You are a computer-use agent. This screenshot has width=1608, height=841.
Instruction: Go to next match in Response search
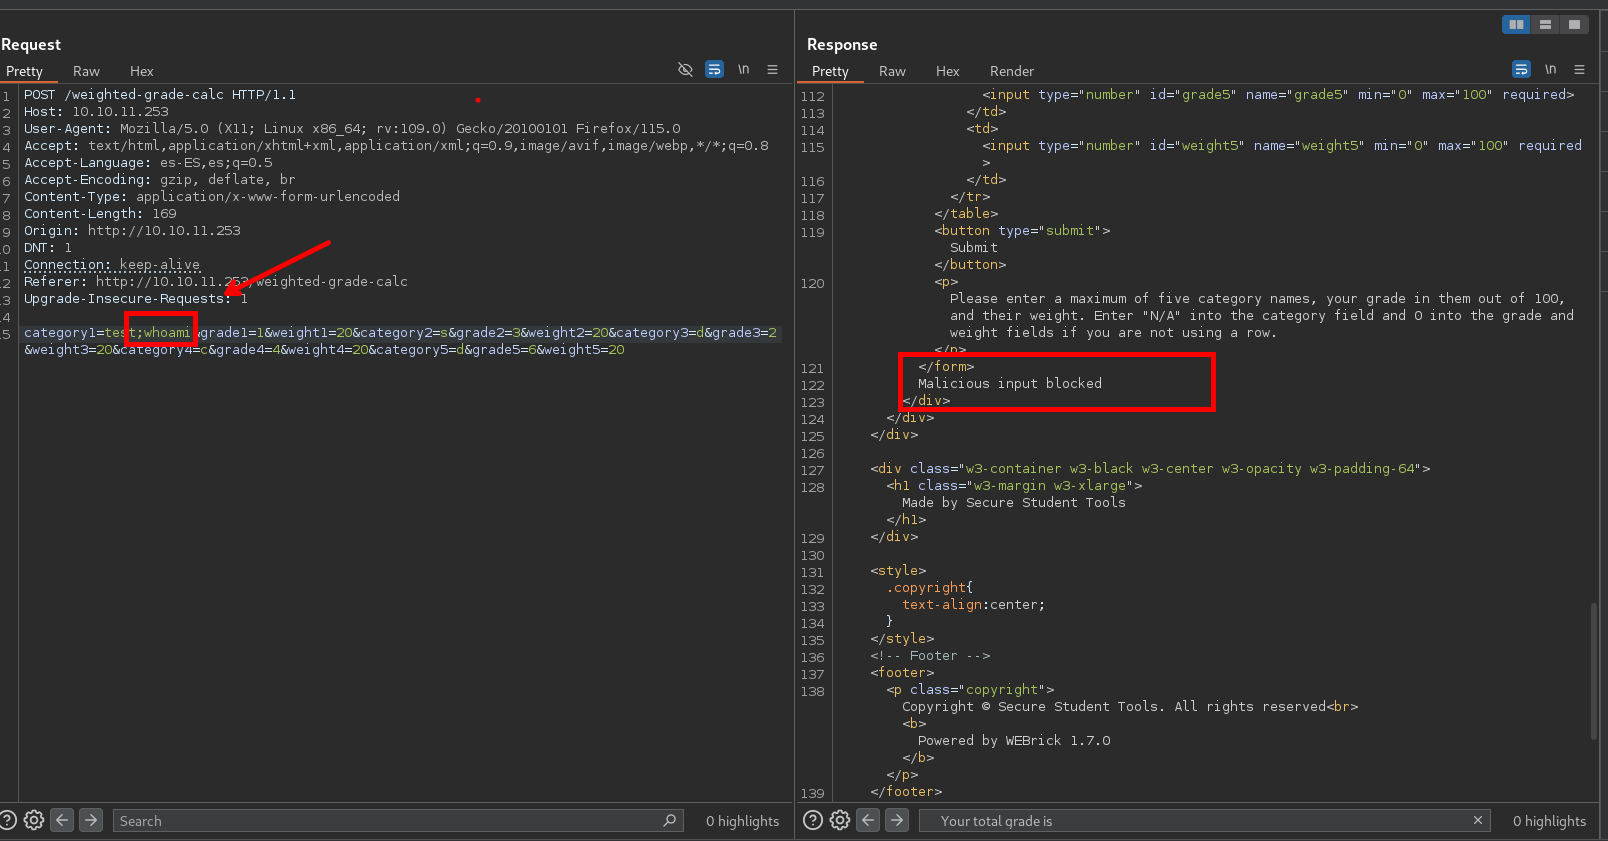[897, 820]
